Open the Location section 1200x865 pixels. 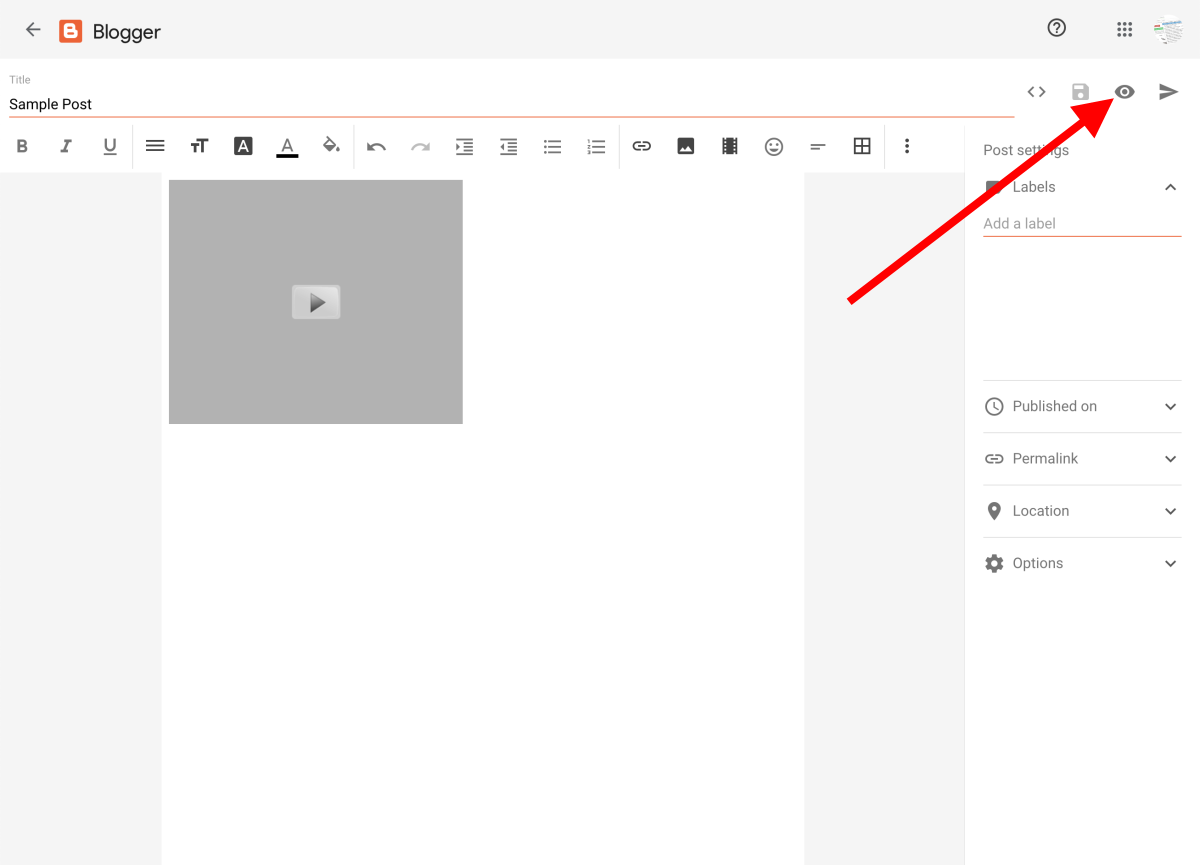click(1082, 511)
